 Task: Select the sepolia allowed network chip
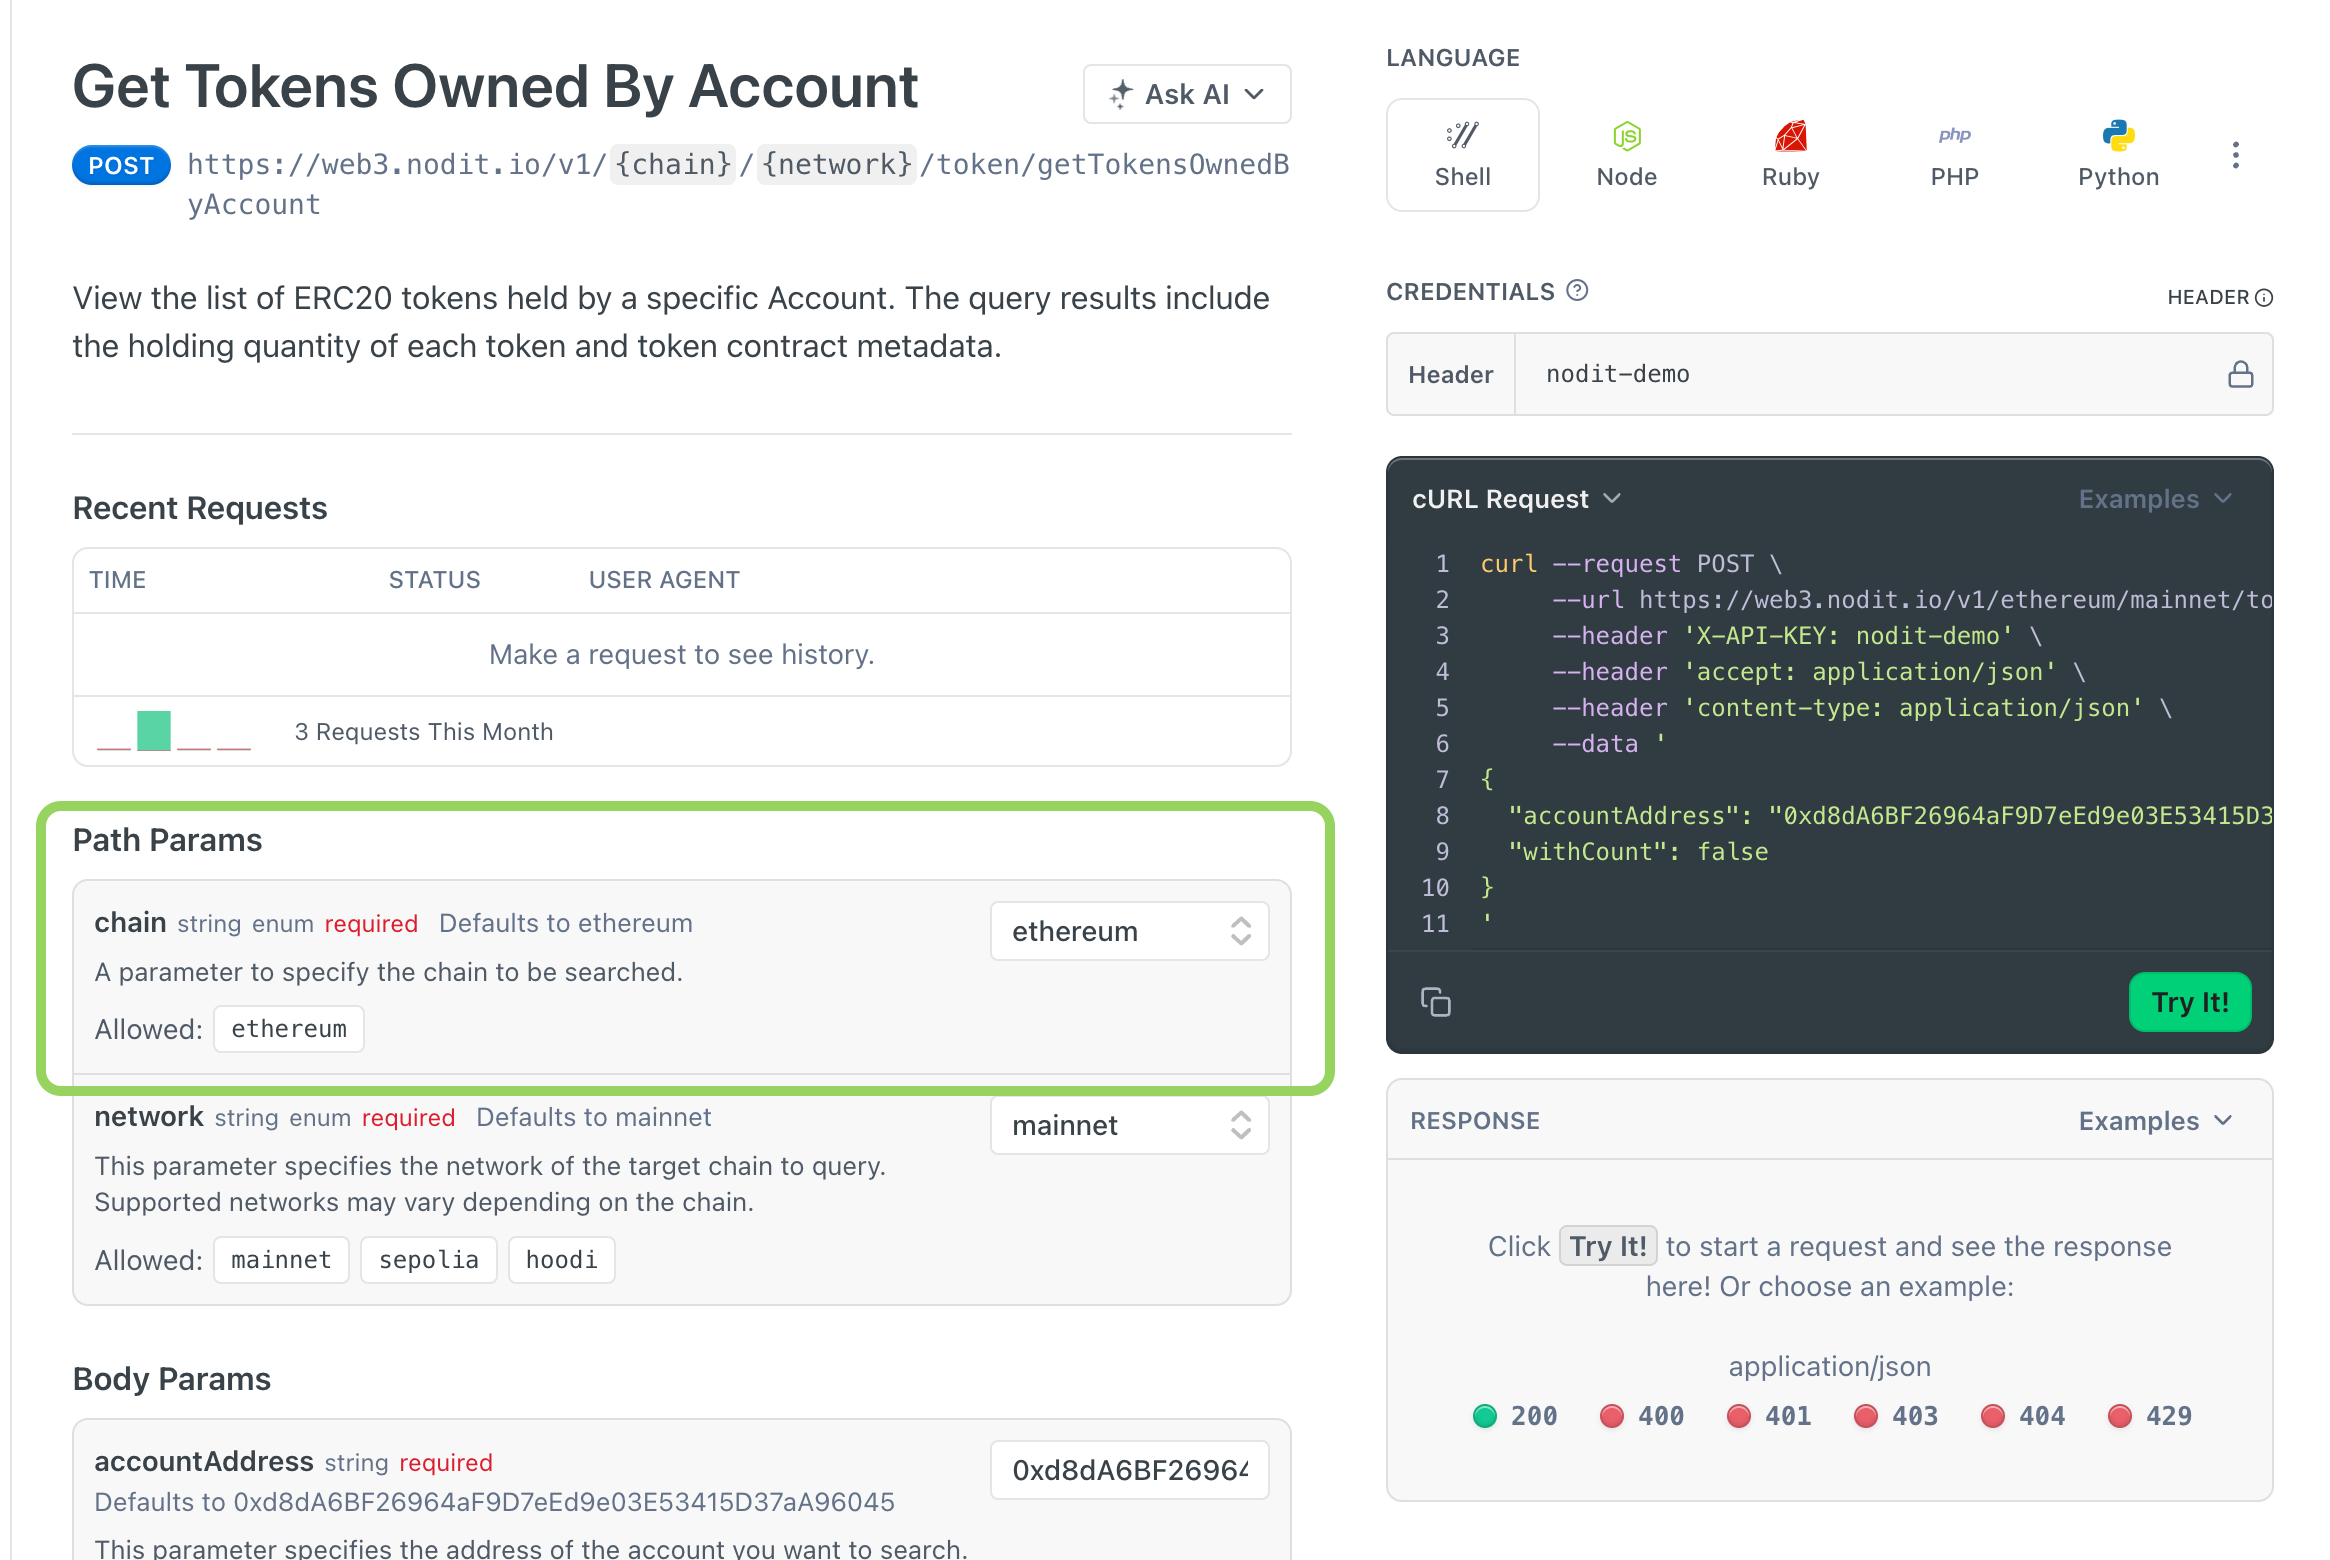click(x=428, y=1259)
